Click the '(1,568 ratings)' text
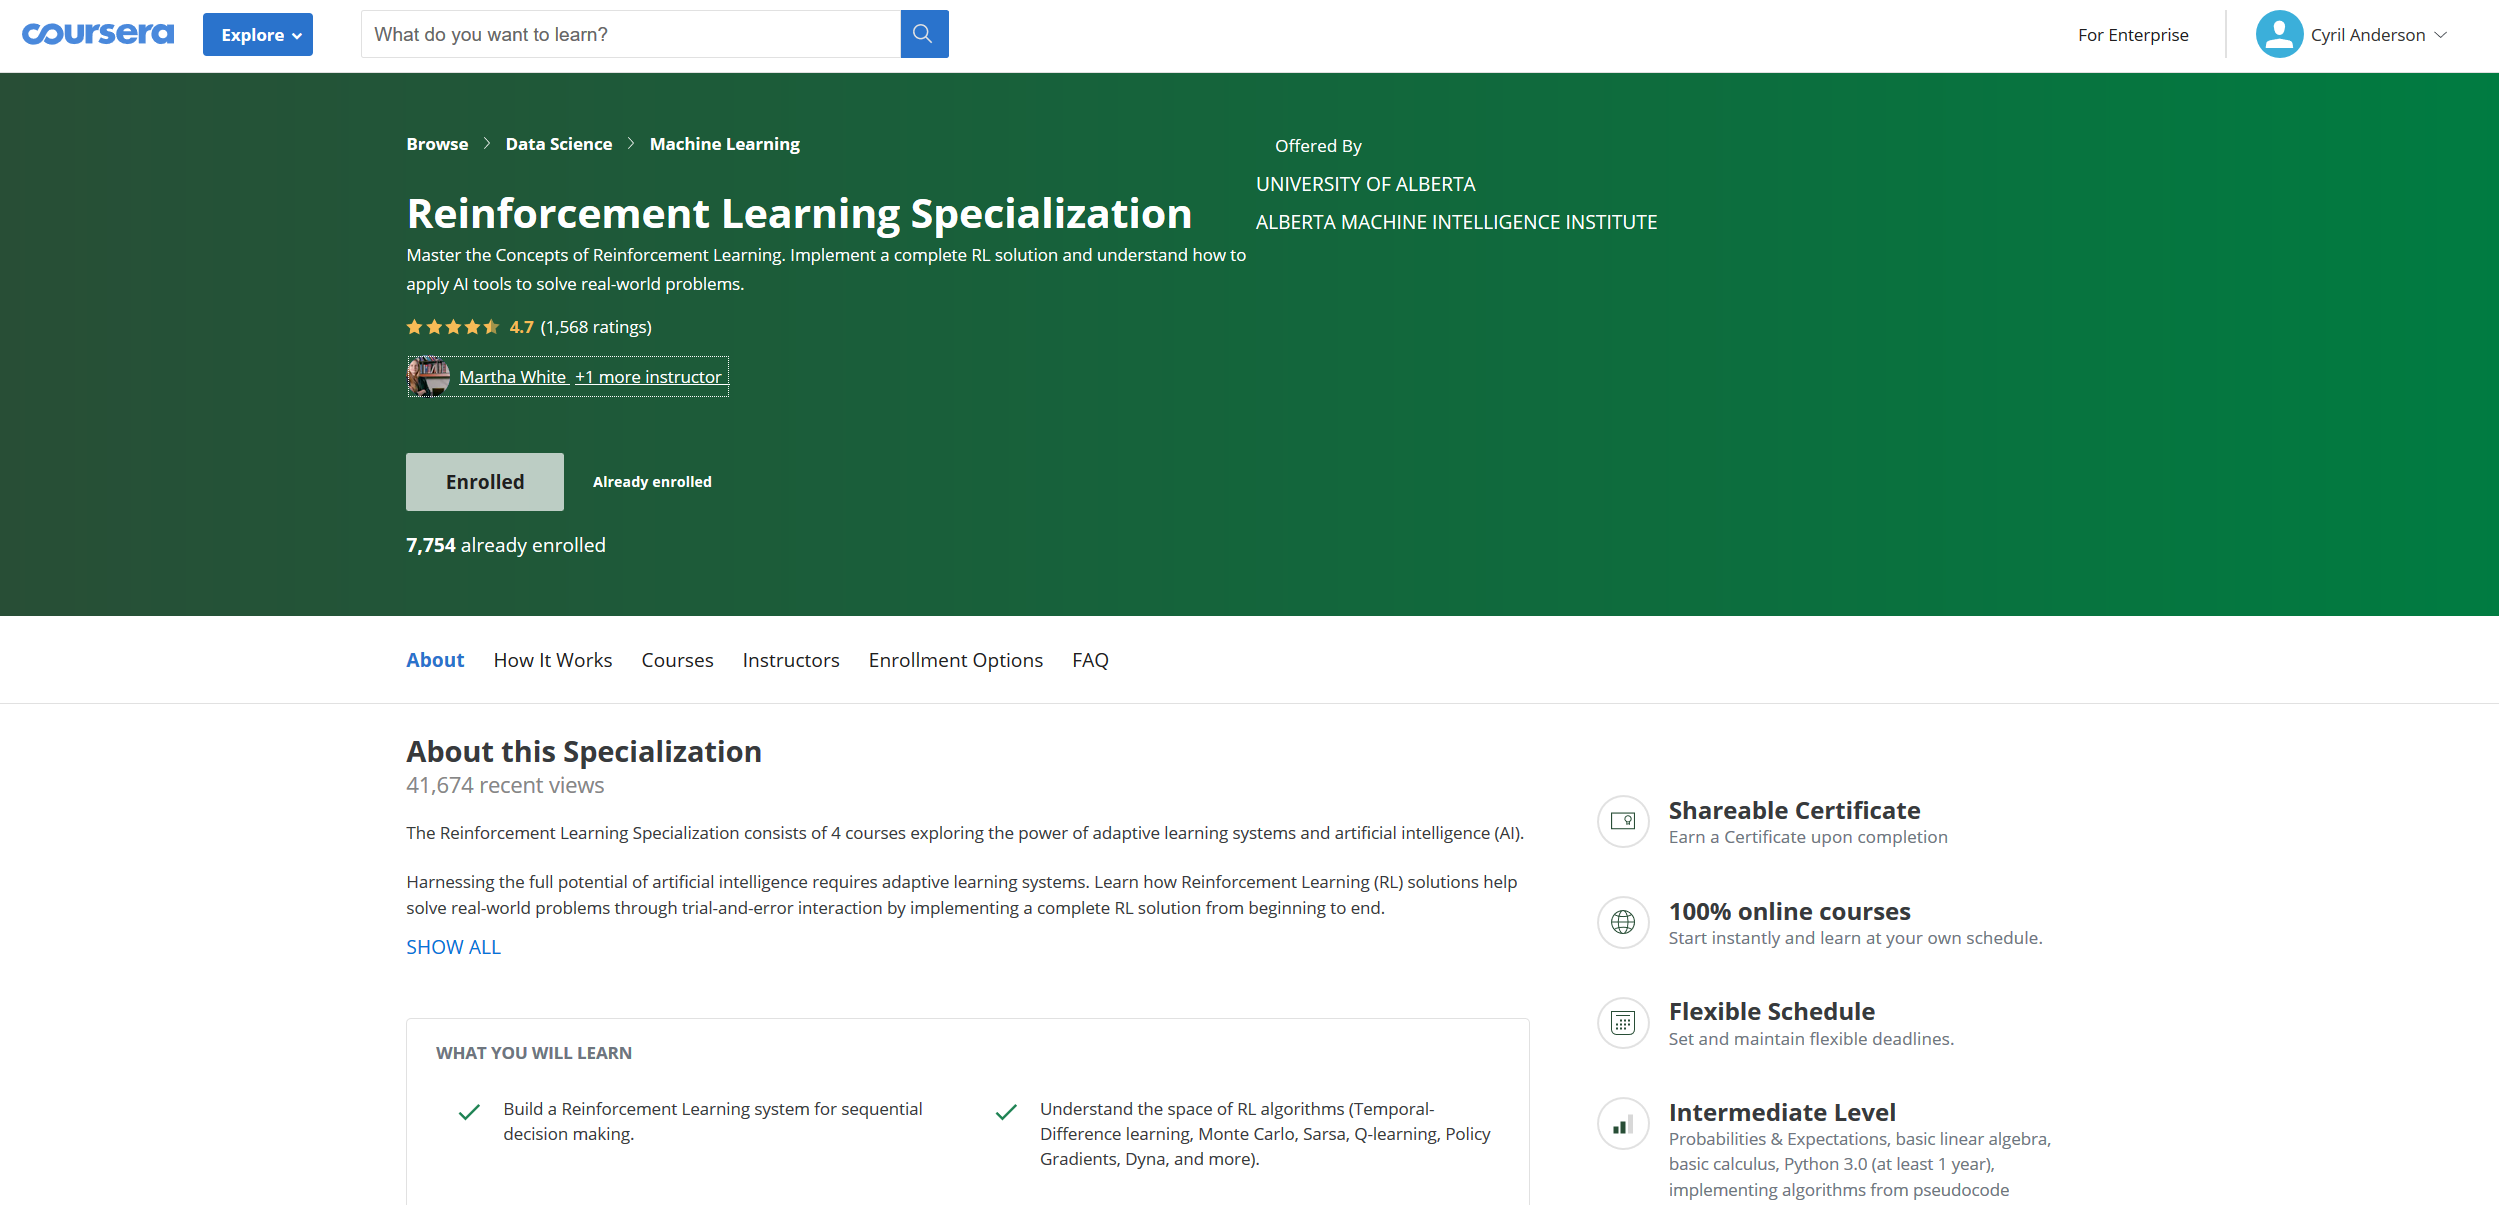Image resolution: width=2499 pixels, height=1205 pixels. [596, 327]
